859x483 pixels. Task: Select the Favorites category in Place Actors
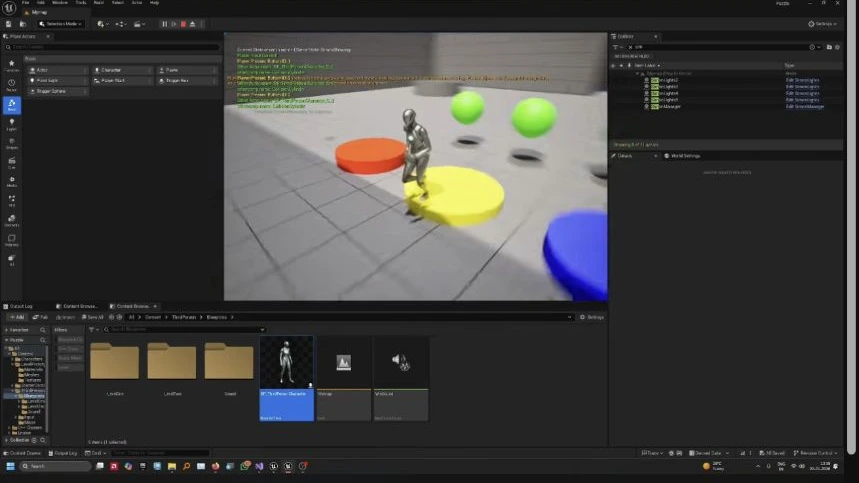tap(12, 66)
